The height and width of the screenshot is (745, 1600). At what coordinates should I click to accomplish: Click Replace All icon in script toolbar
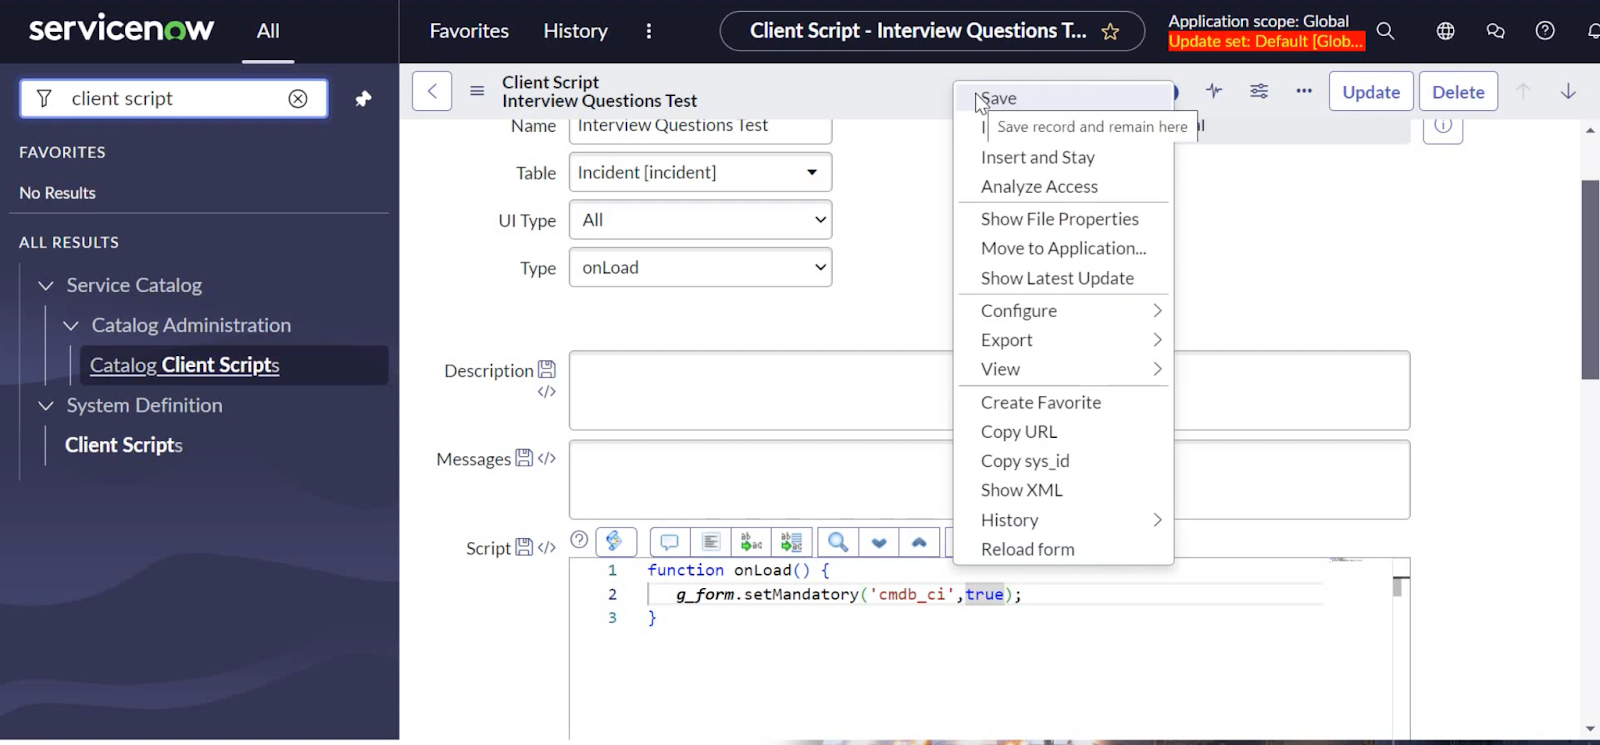click(791, 542)
